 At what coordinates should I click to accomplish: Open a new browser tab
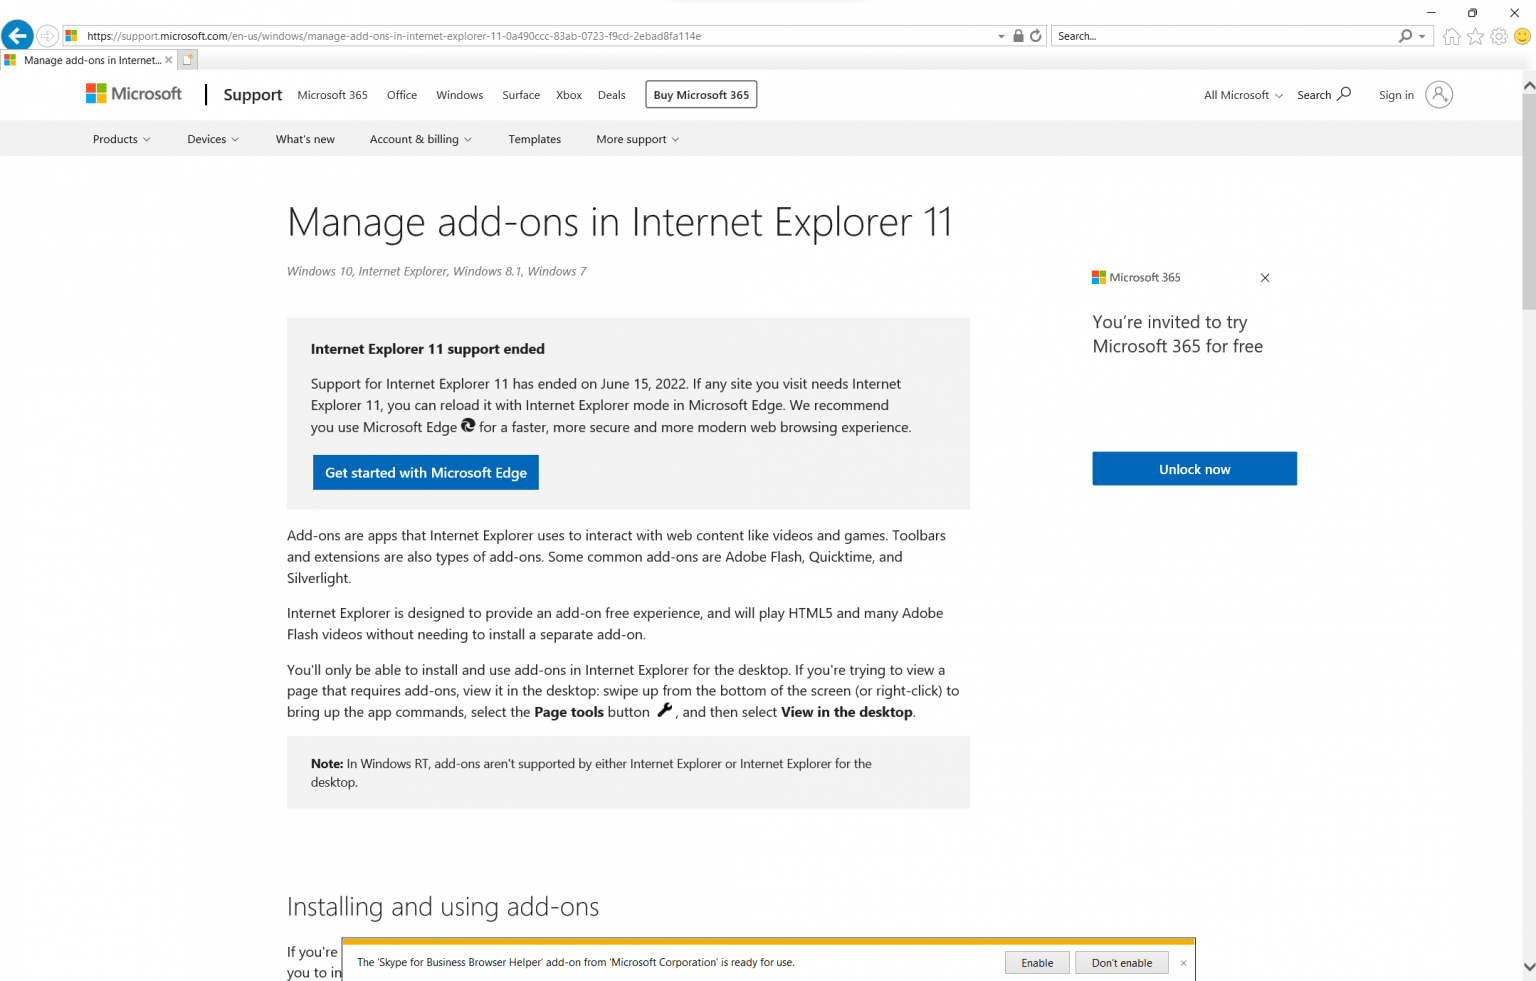pos(187,59)
